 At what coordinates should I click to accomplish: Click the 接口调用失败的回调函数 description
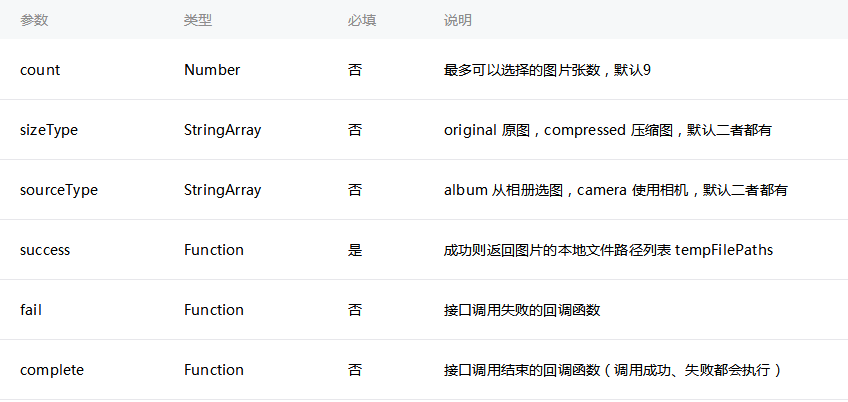point(522,310)
